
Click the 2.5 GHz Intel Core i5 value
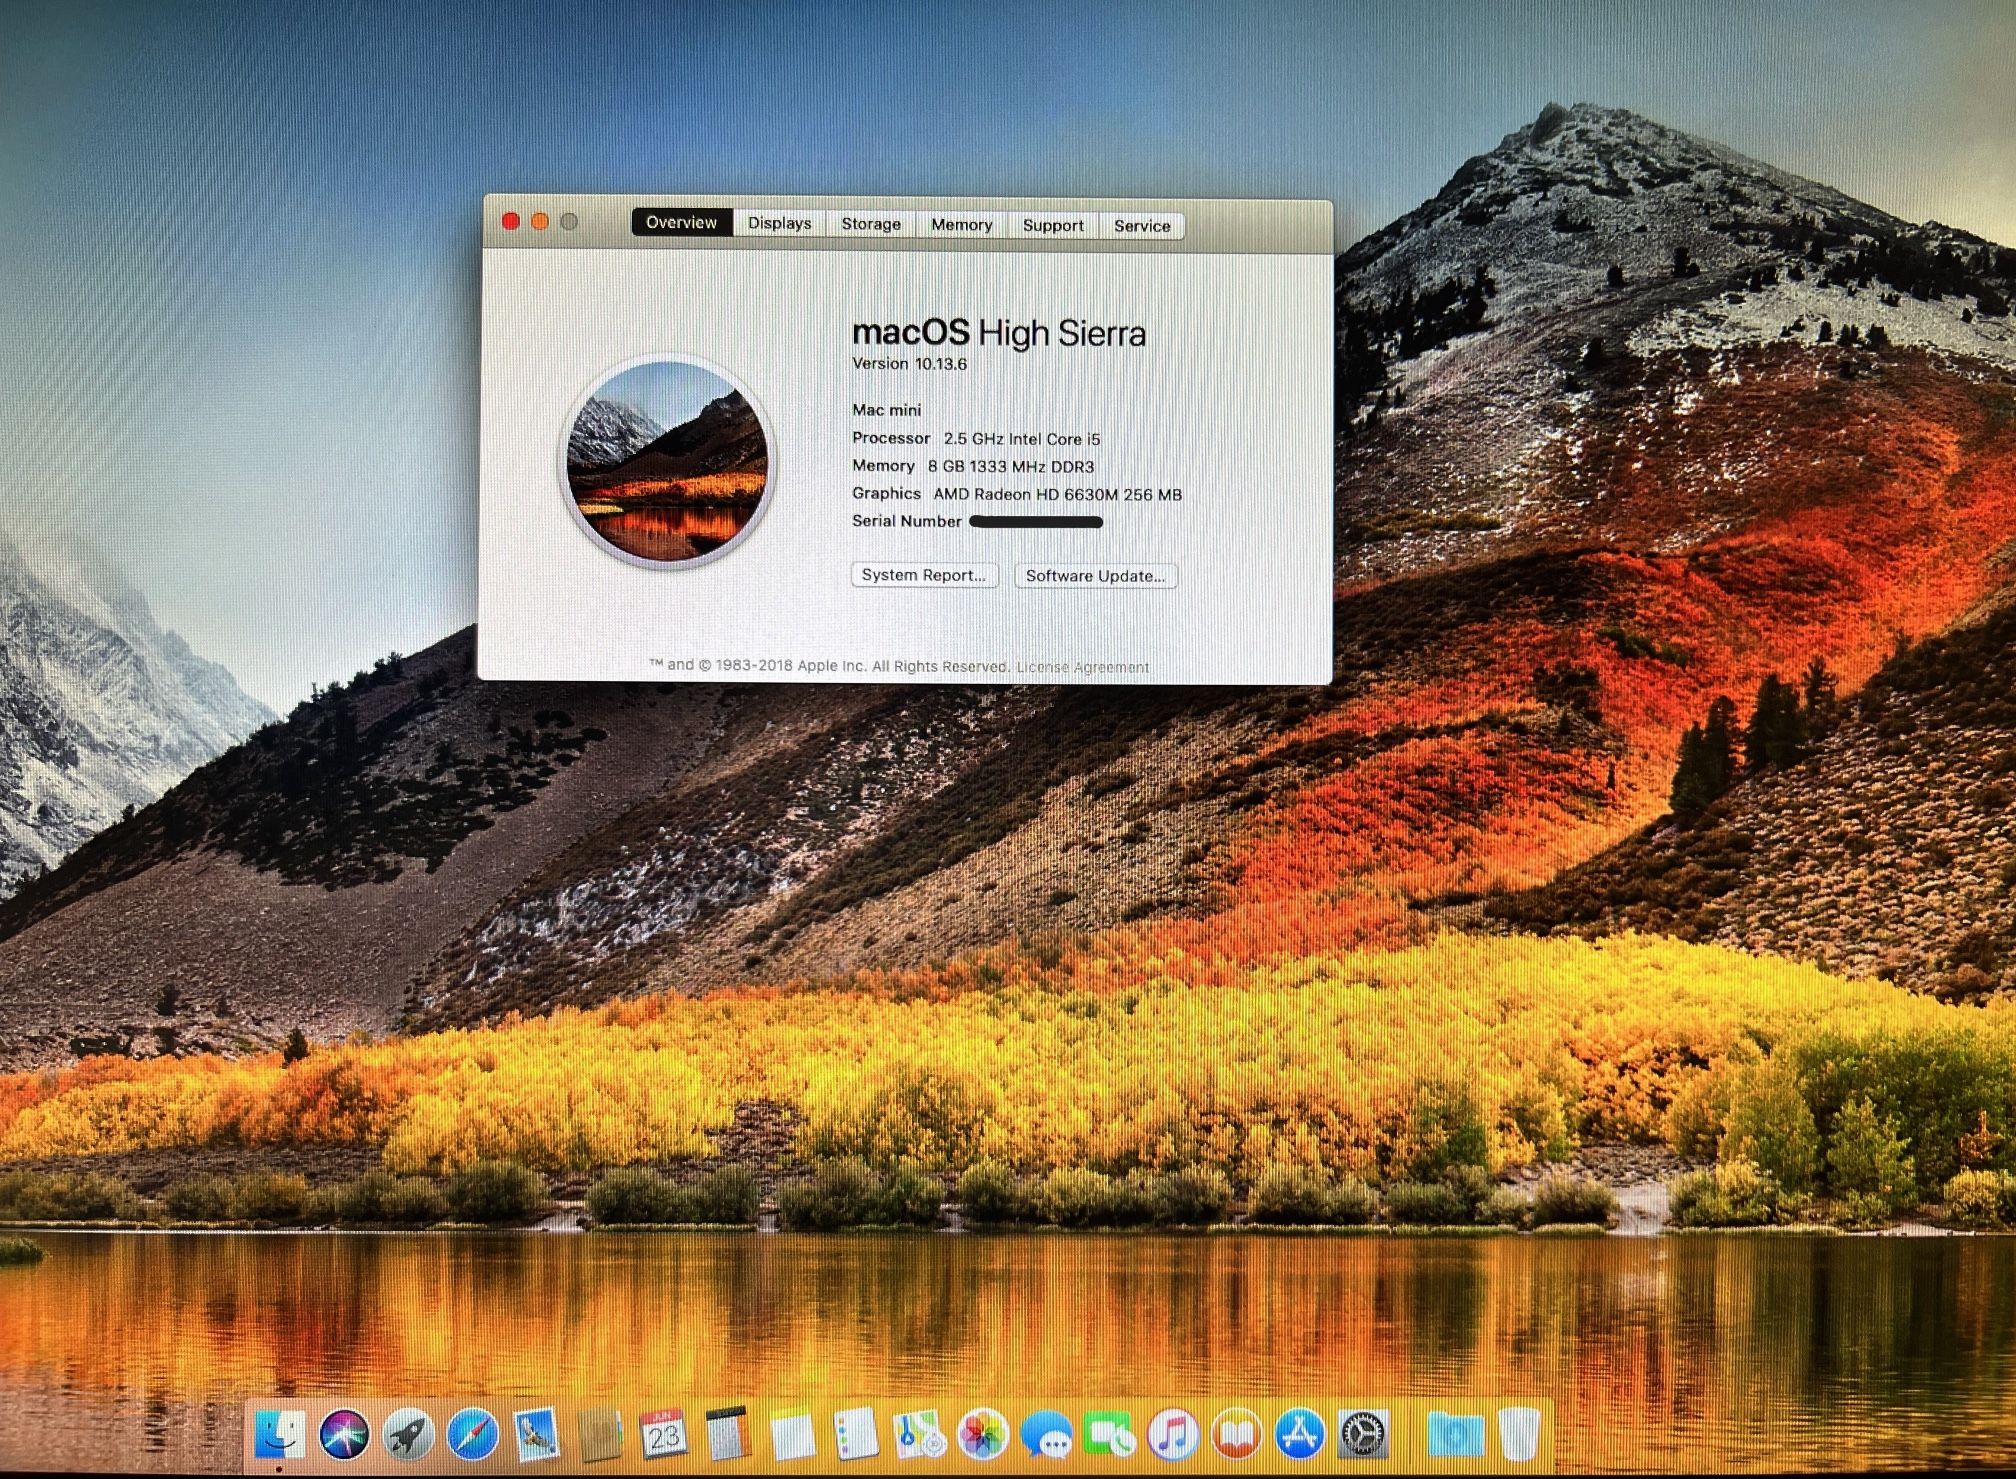click(x=1022, y=439)
